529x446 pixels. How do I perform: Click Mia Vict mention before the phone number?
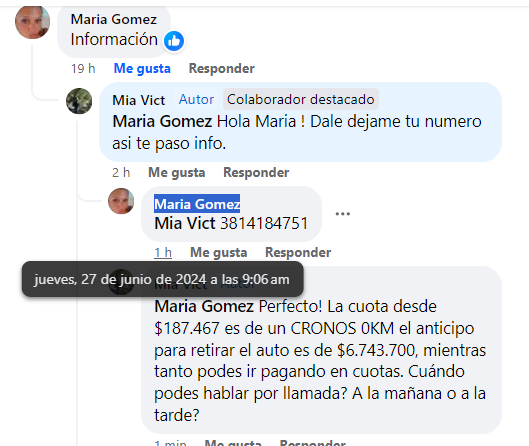click(x=185, y=223)
